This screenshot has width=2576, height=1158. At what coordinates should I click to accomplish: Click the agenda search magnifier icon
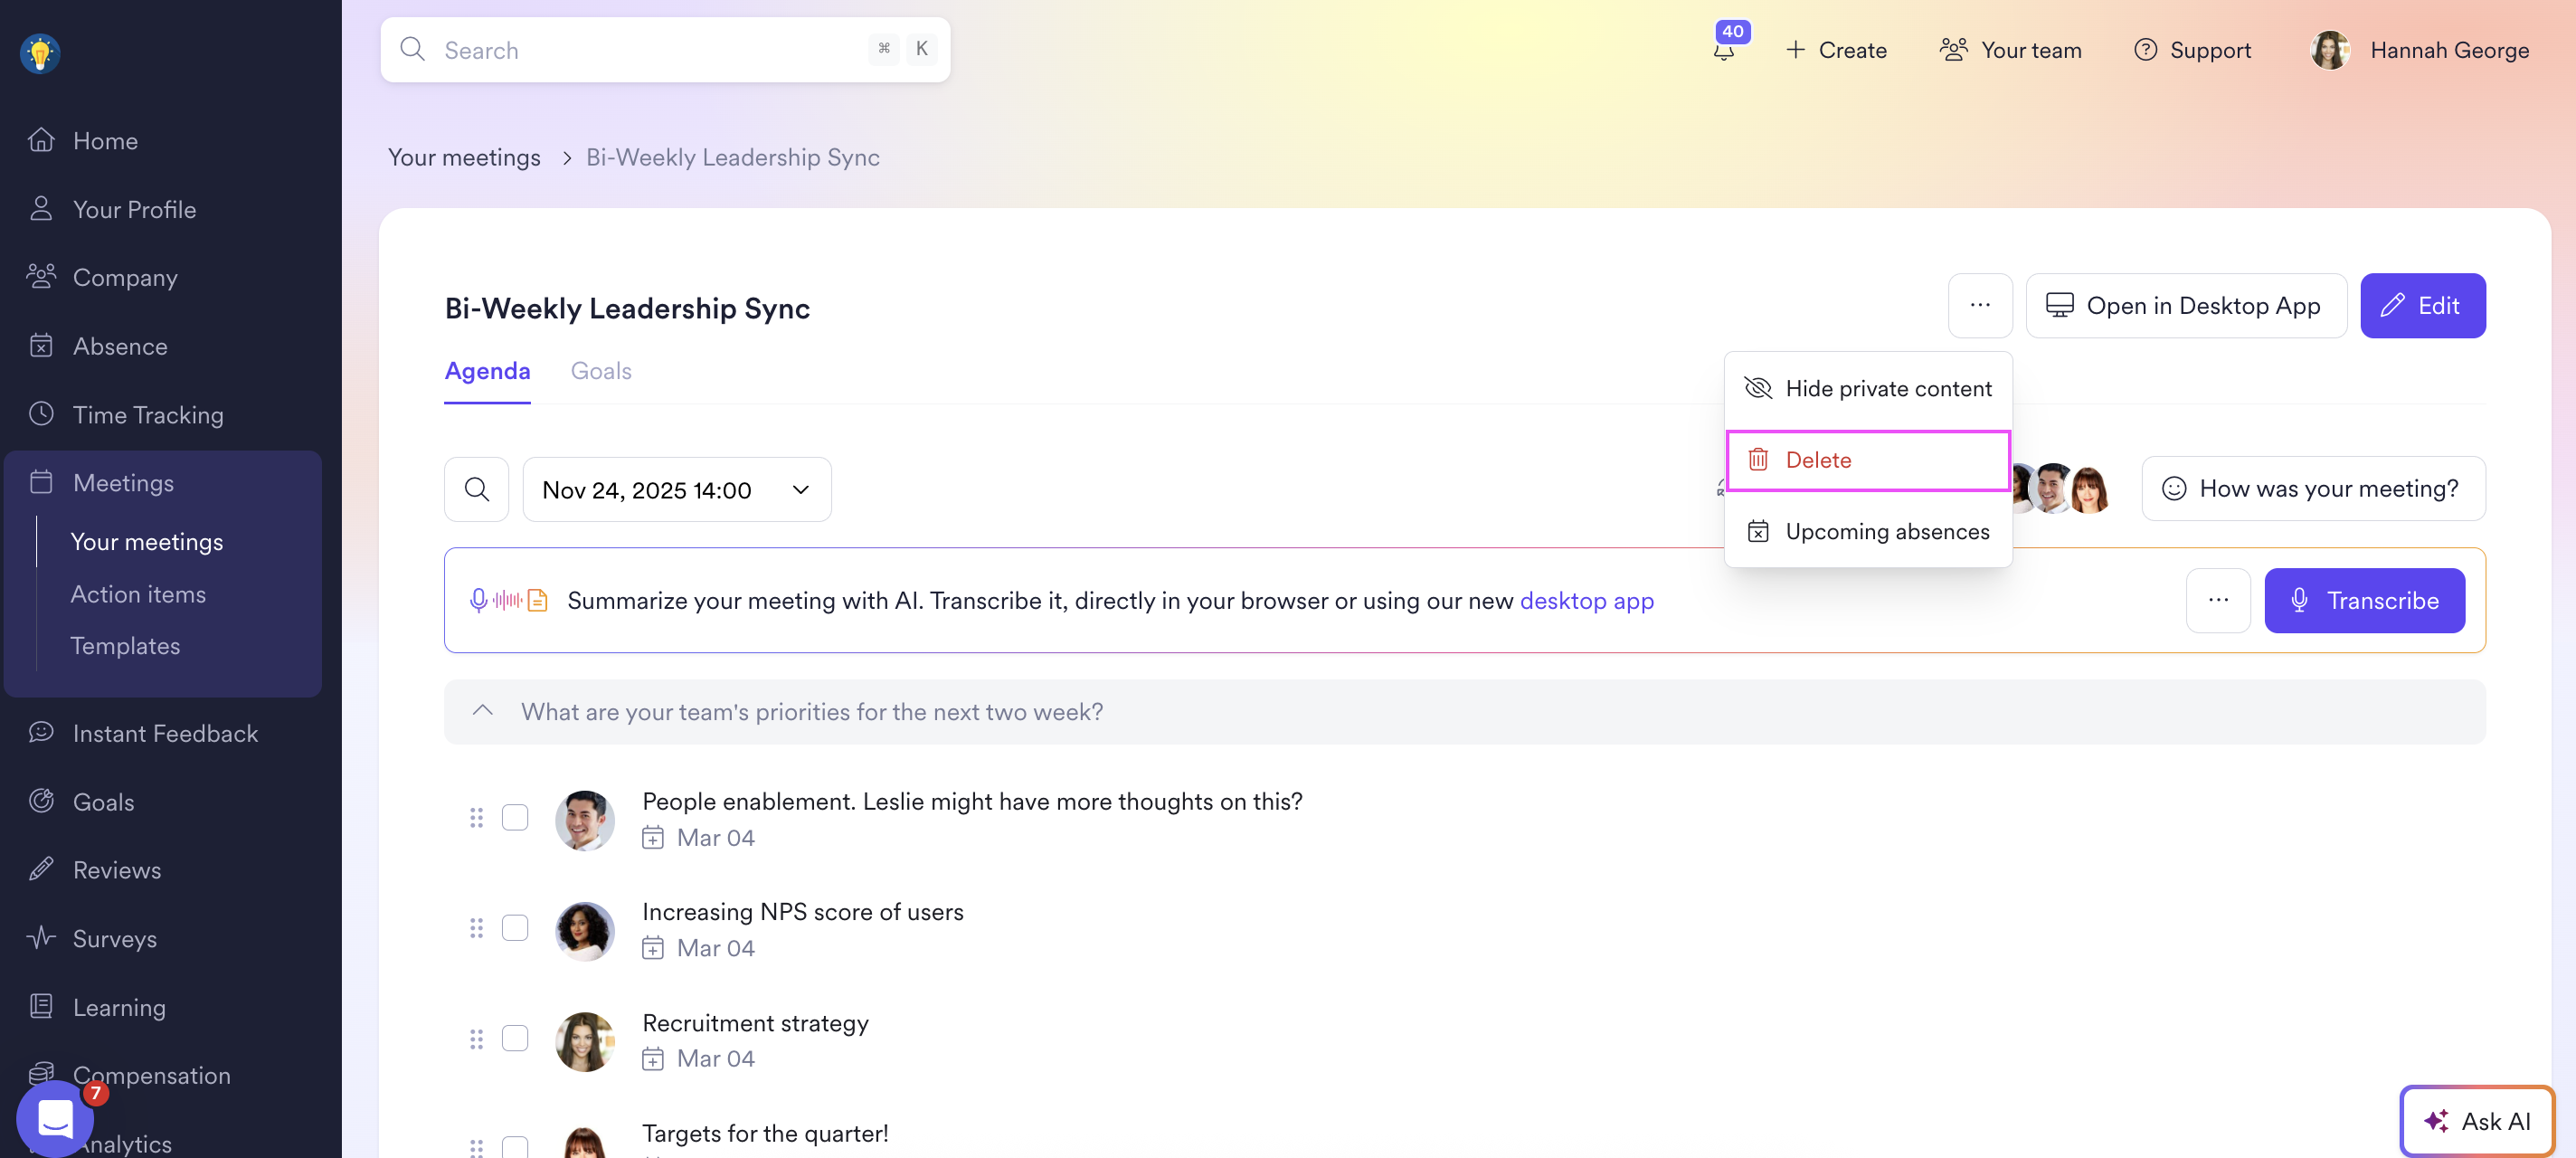[x=477, y=490]
